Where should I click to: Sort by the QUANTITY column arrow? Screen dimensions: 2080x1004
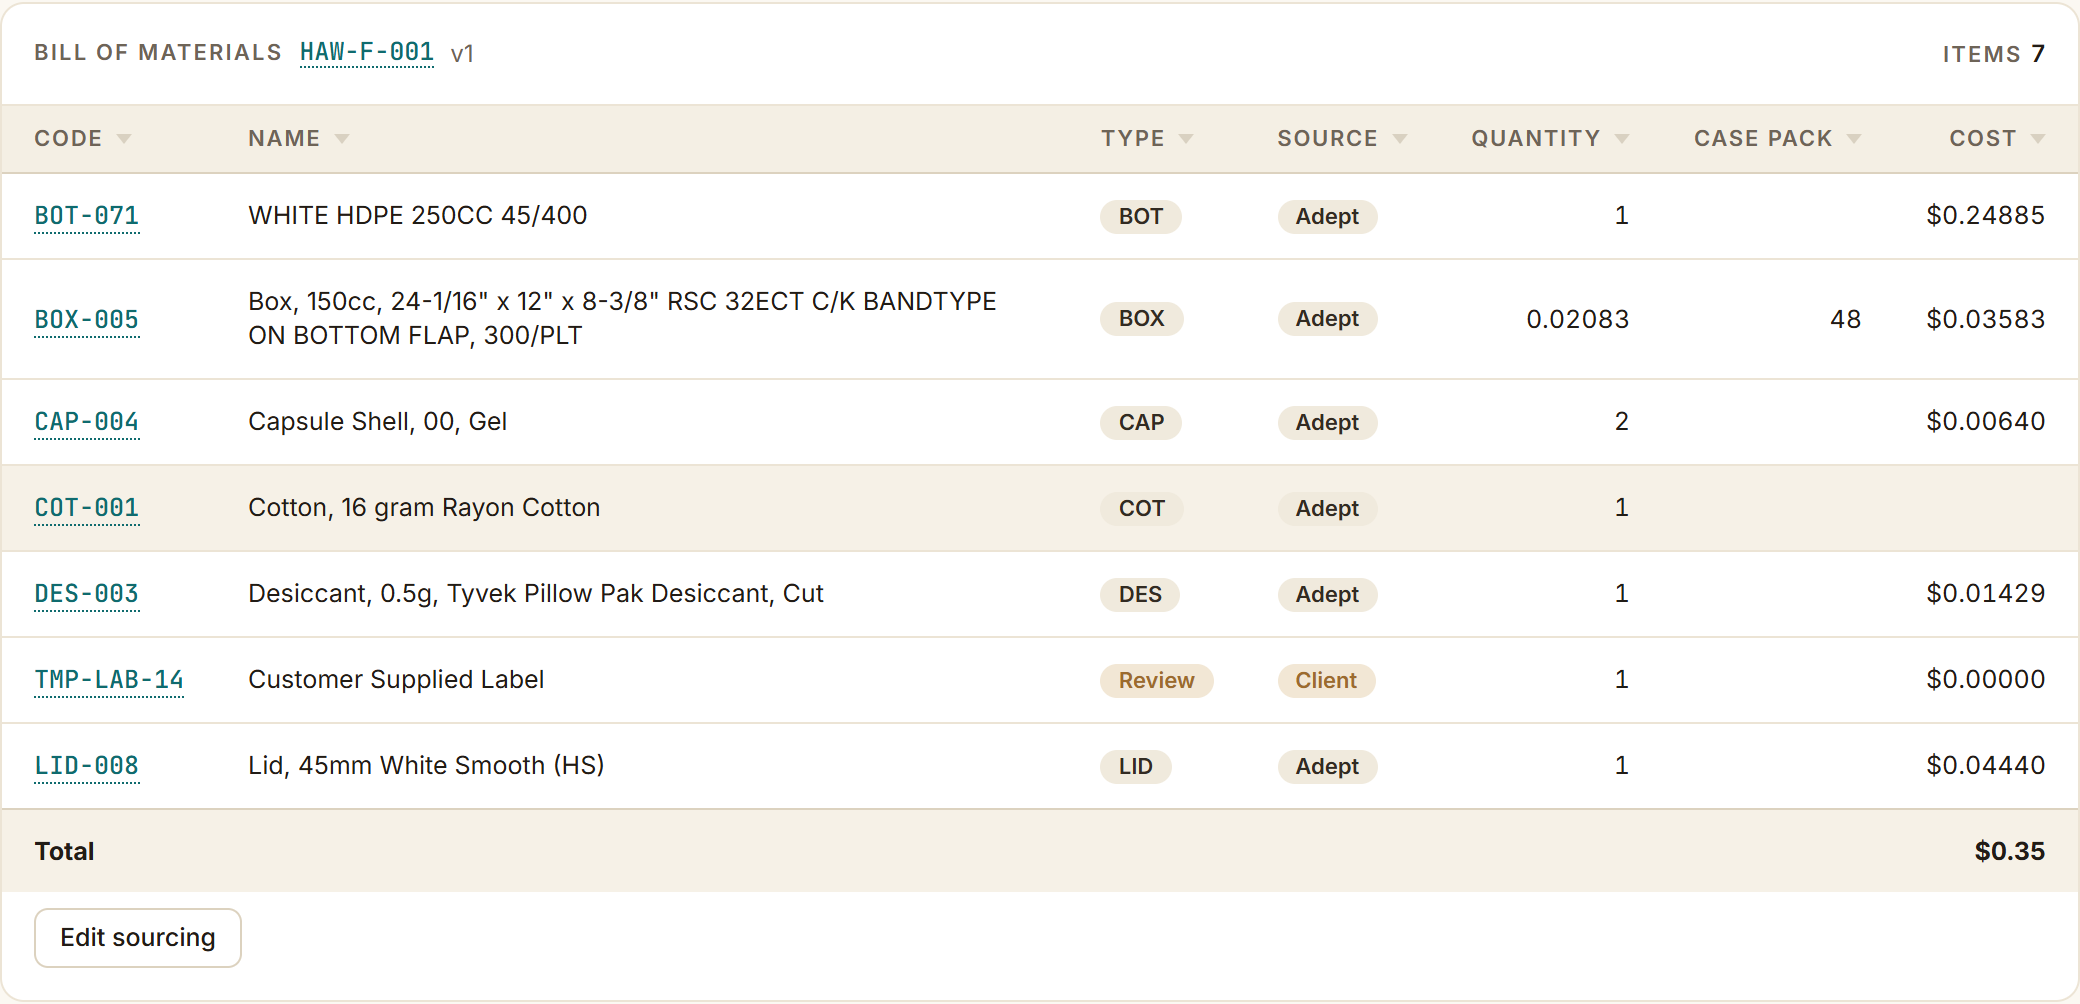[1622, 139]
